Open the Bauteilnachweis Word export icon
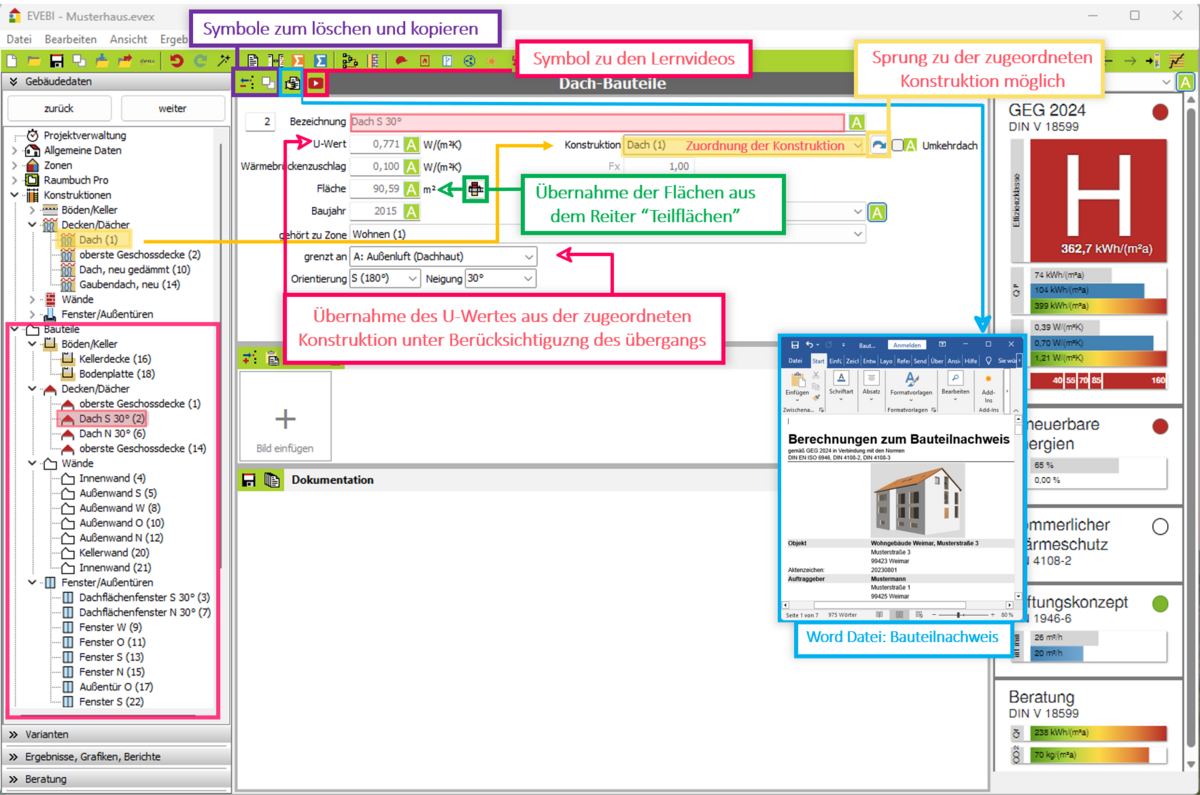 (x=291, y=84)
